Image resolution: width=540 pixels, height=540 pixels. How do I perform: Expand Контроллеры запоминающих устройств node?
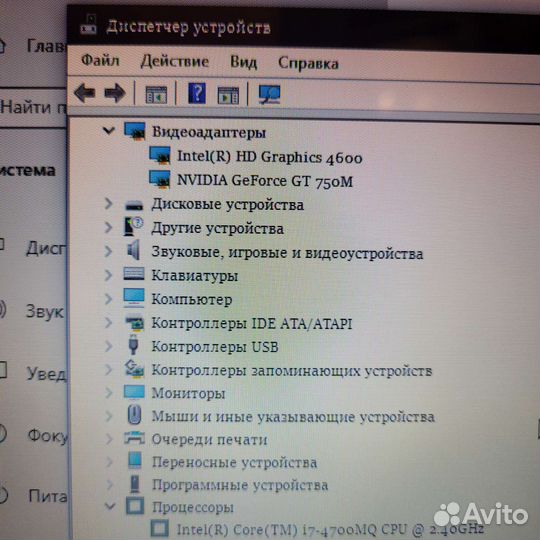[x=108, y=370]
